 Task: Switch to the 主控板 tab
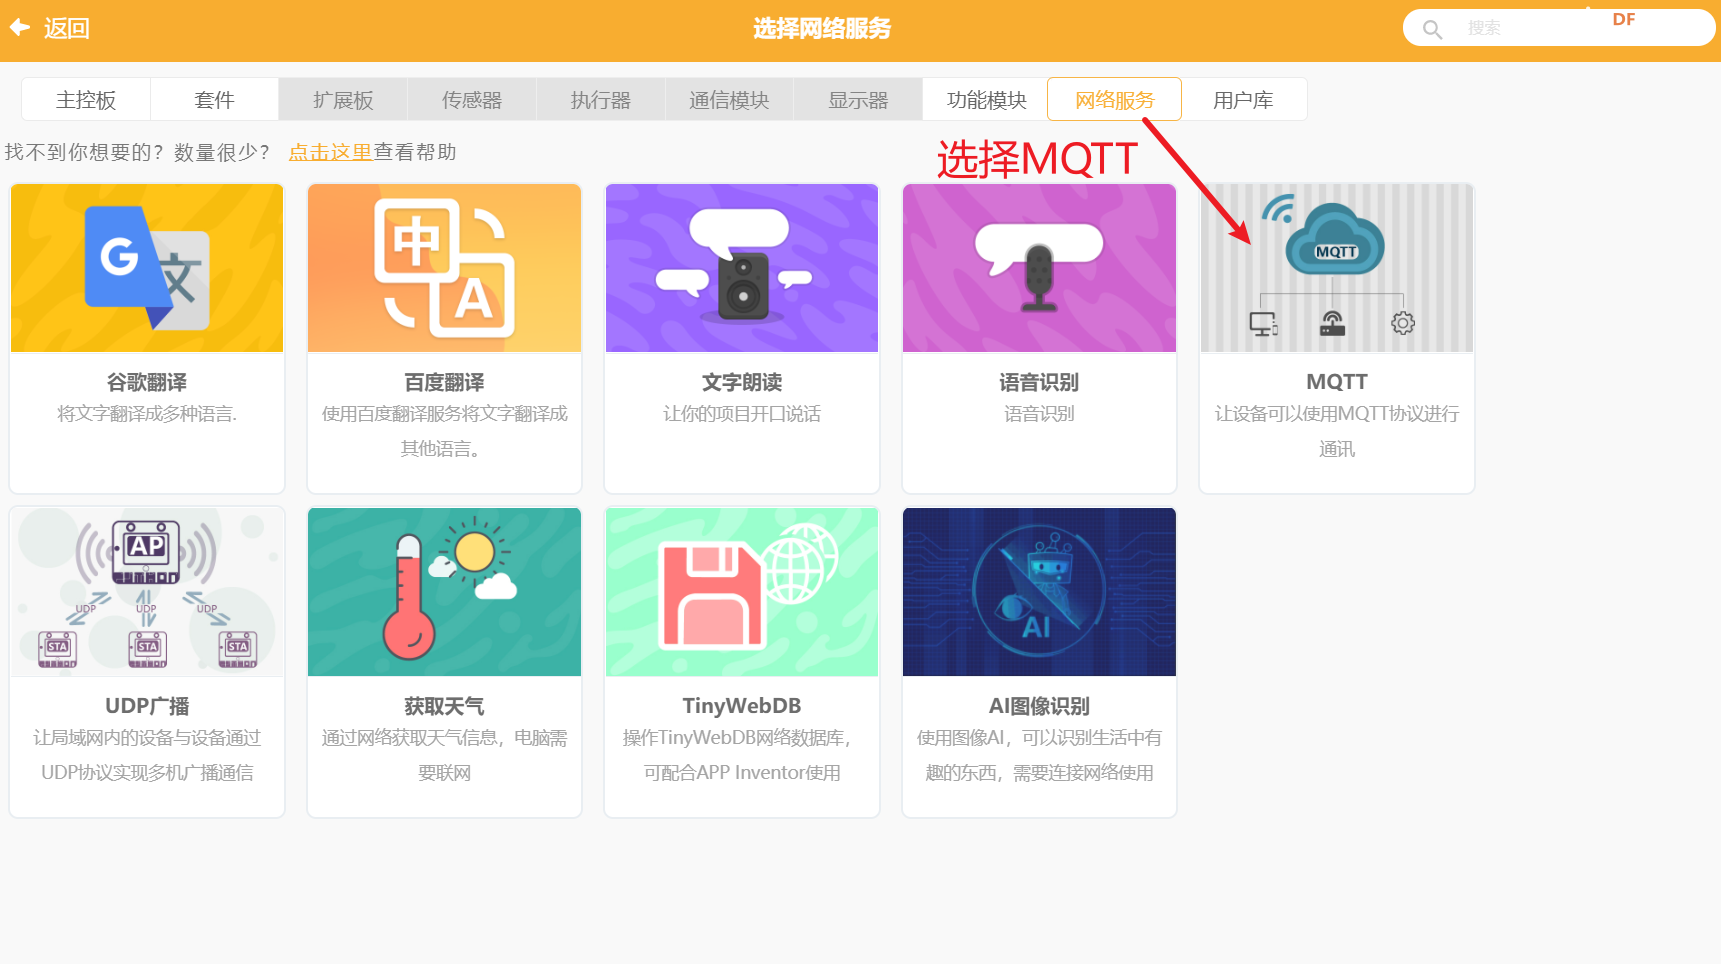click(86, 100)
